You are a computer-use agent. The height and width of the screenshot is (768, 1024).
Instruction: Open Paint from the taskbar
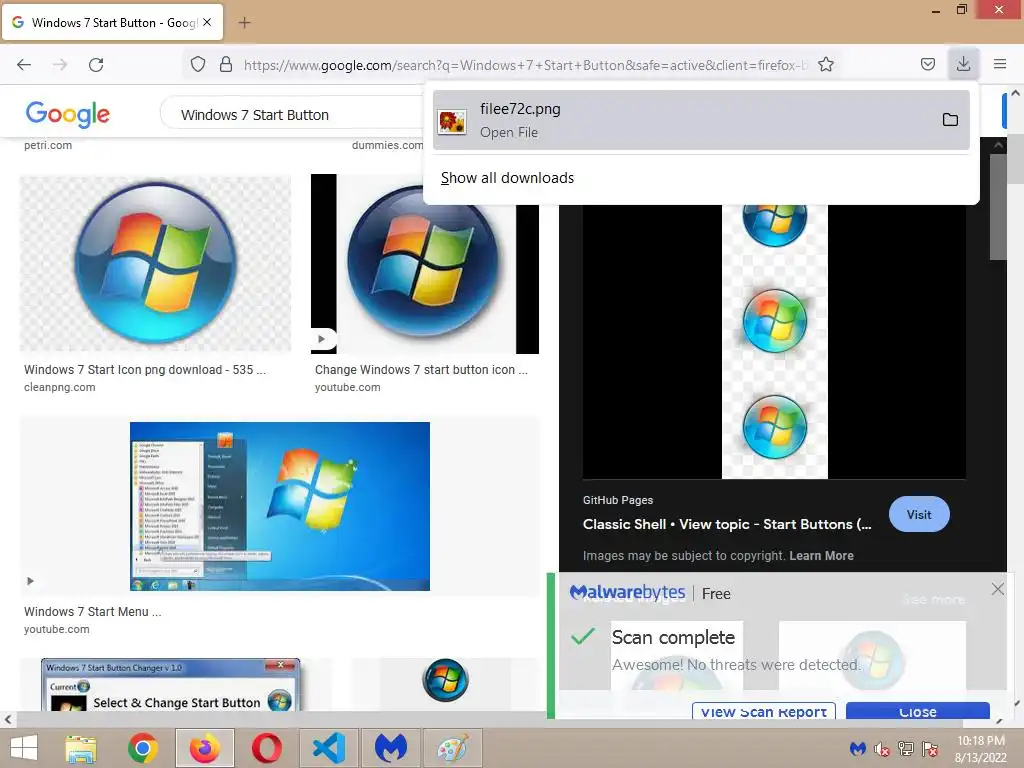453,748
